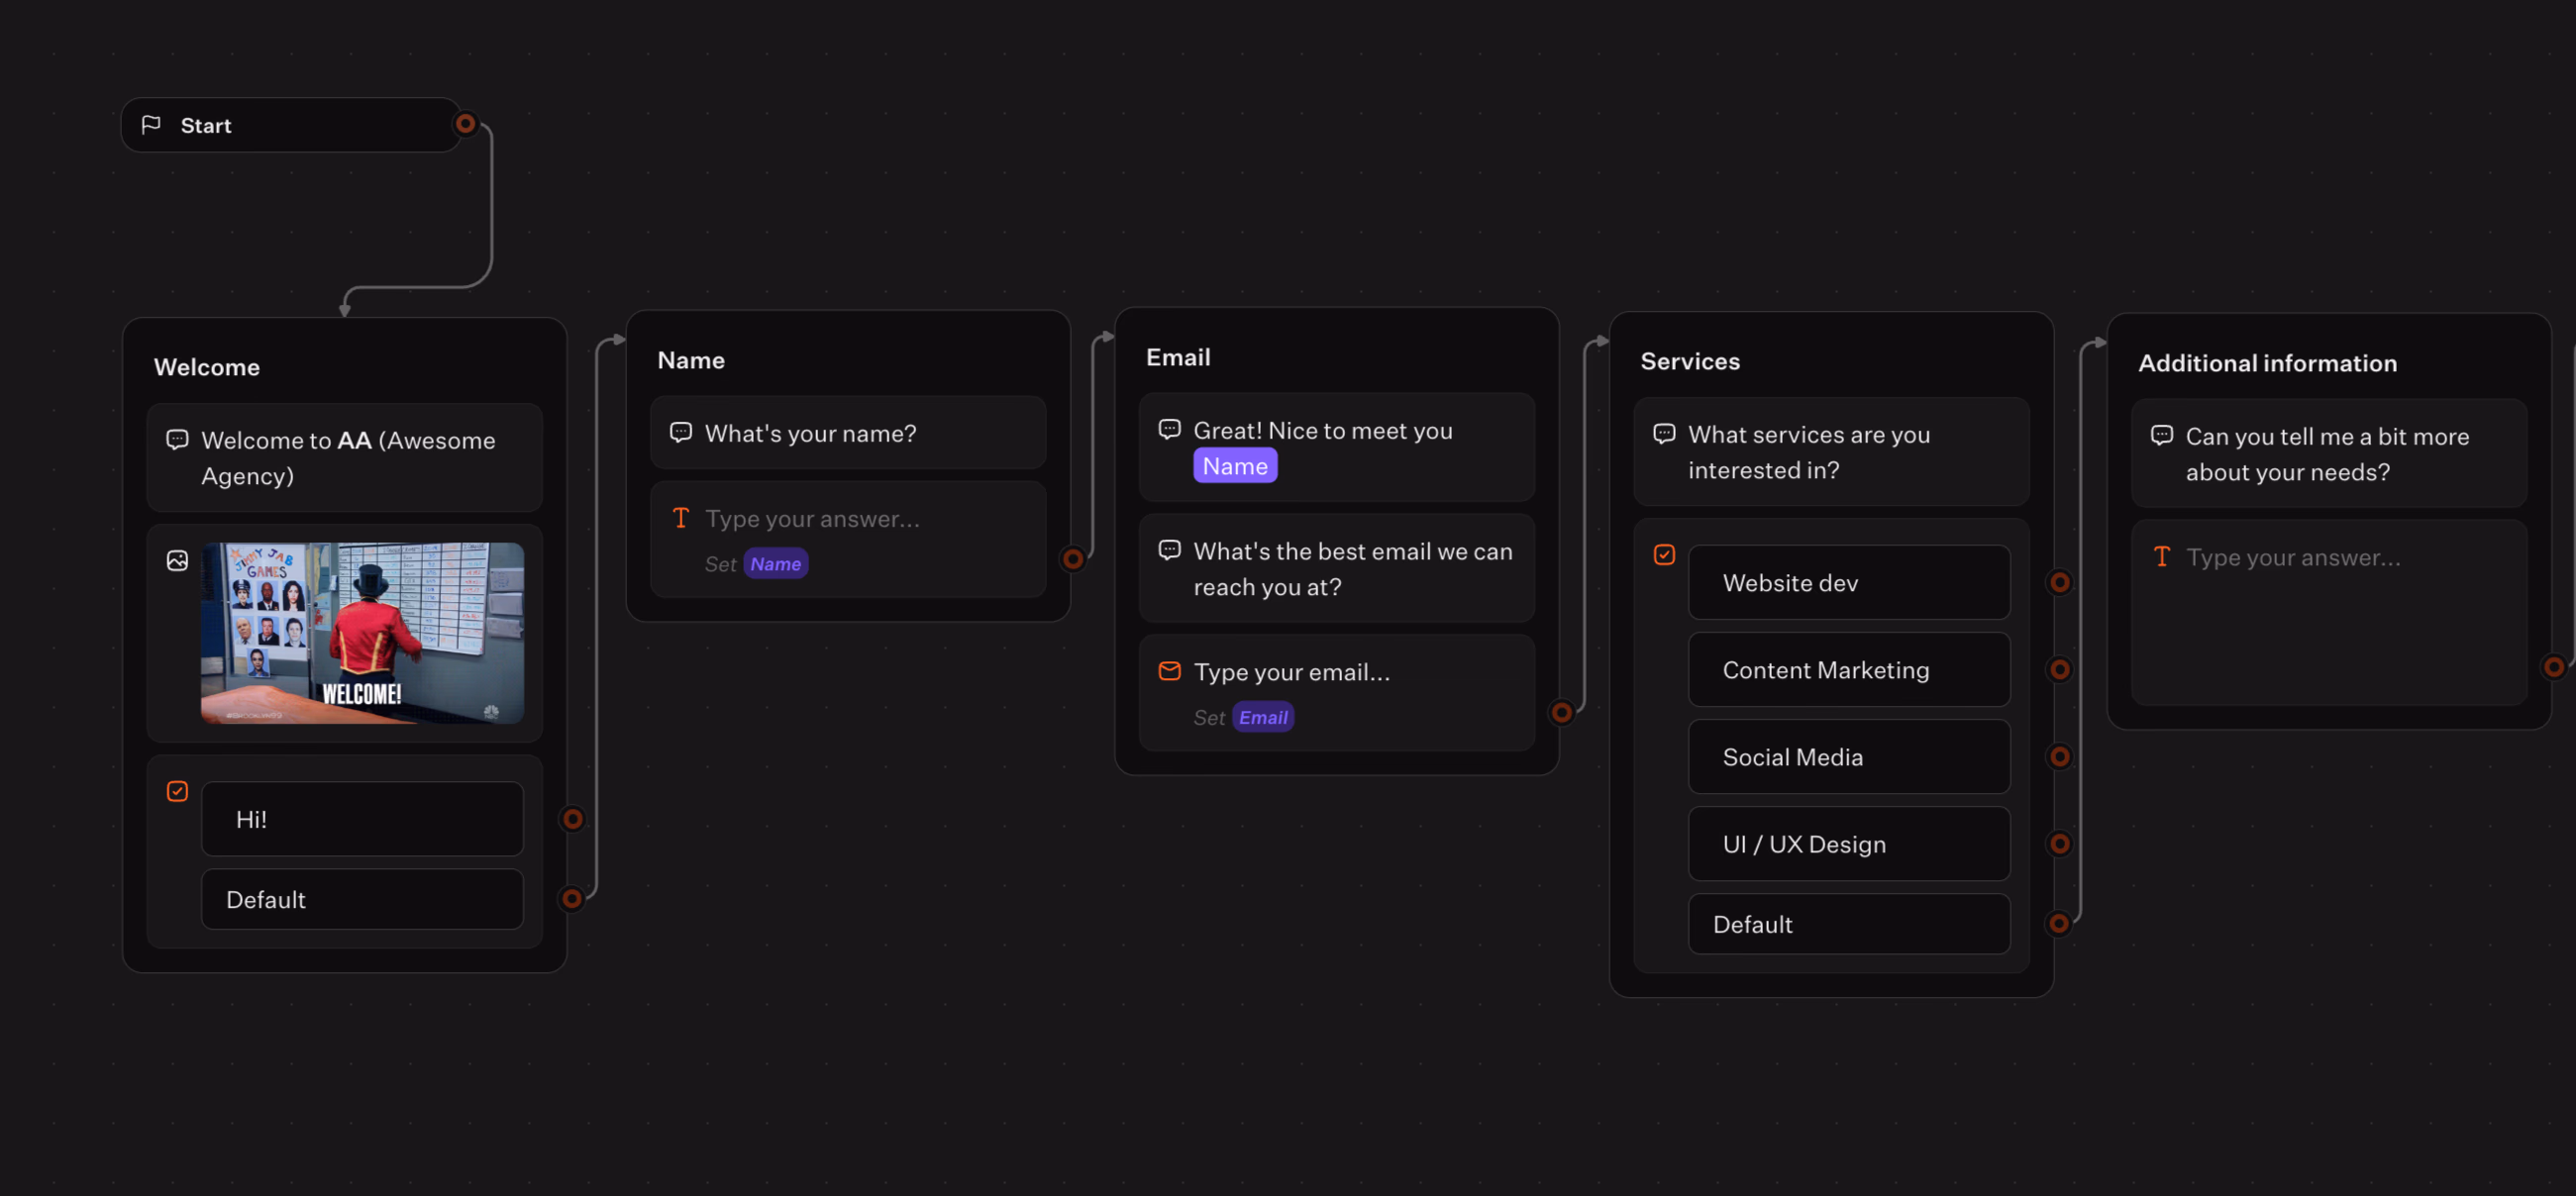Screen dimensions: 2576x1196
Task: Click the "Type your email..." input block
Action: tap(1336, 692)
